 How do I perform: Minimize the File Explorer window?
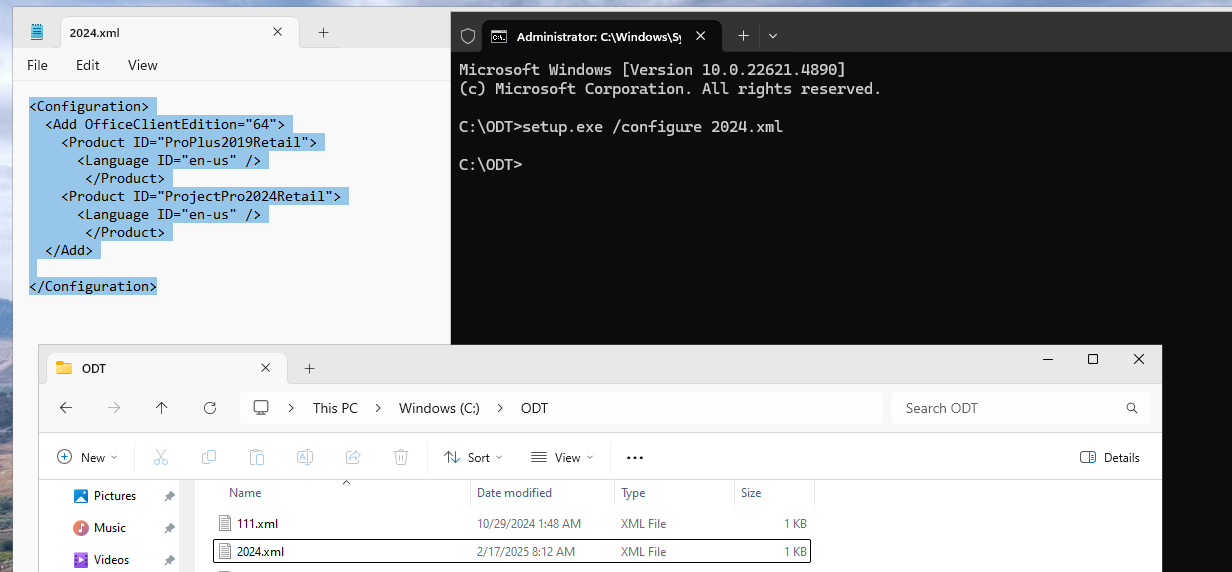(x=1047, y=359)
